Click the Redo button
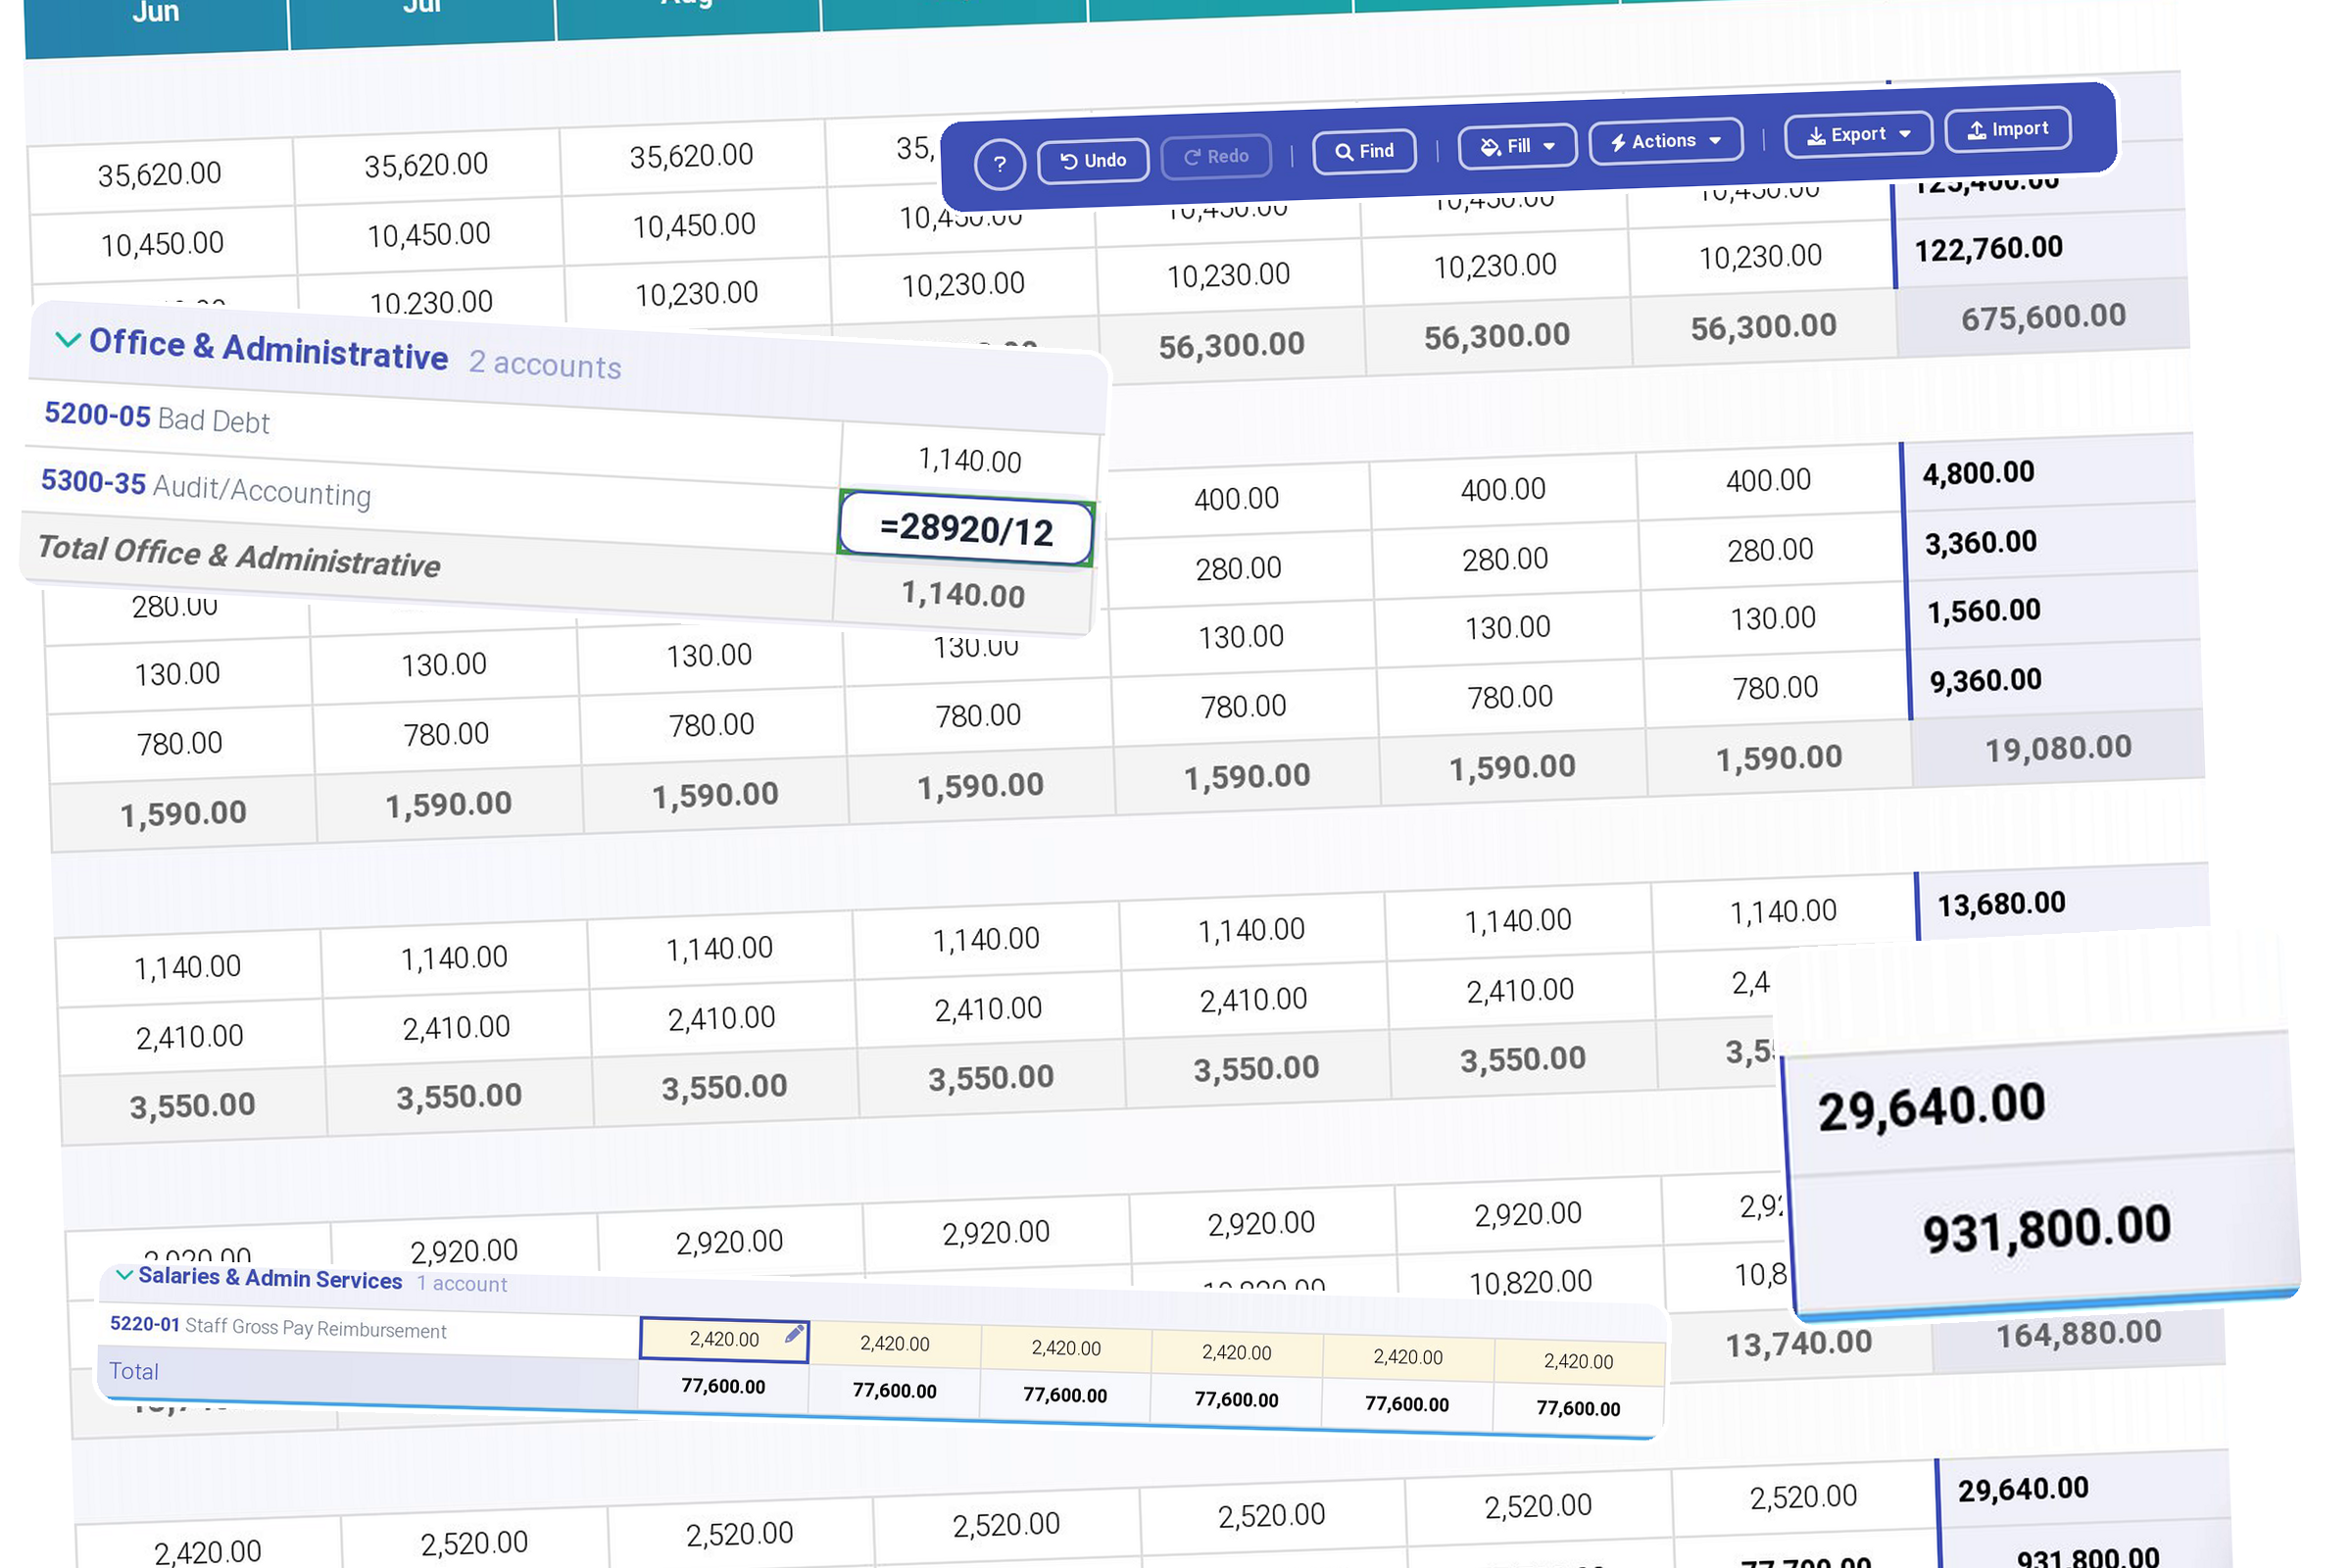 pyautogui.click(x=1215, y=156)
